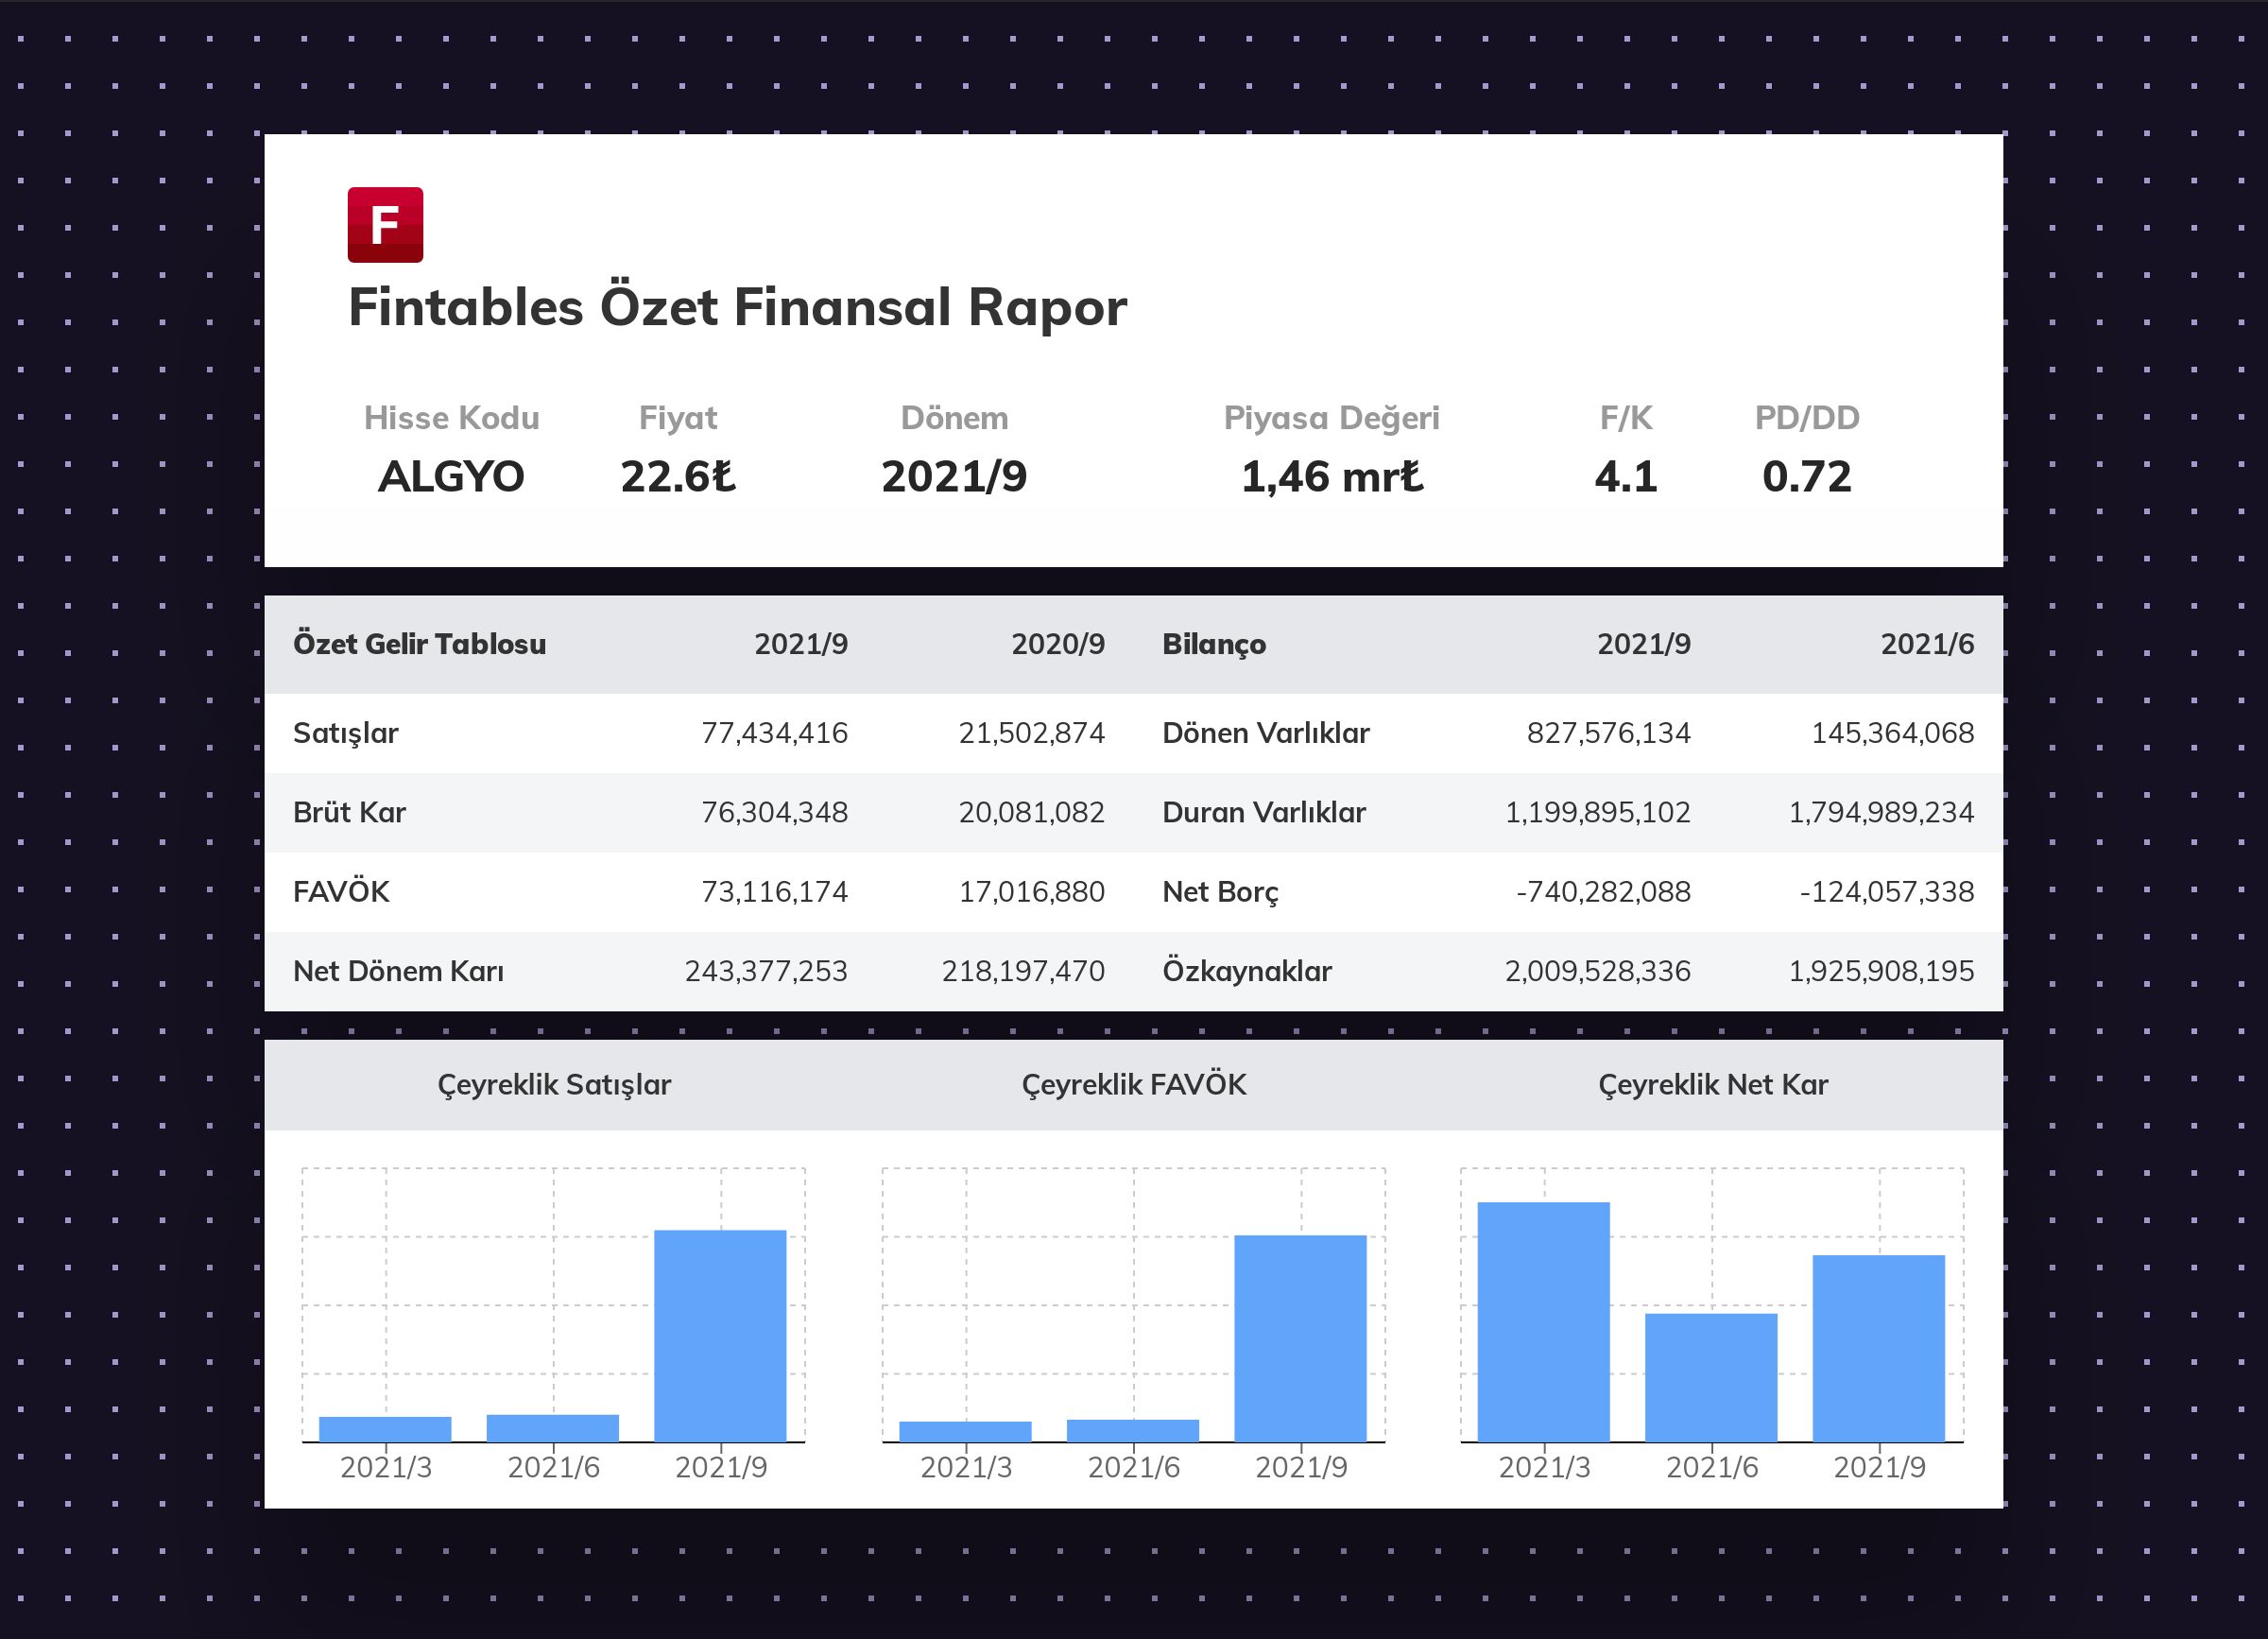Viewport: 2268px width, 1639px height.
Task: Click the Çeyreklik FAVÖK chart title
Action: click(1133, 1085)
